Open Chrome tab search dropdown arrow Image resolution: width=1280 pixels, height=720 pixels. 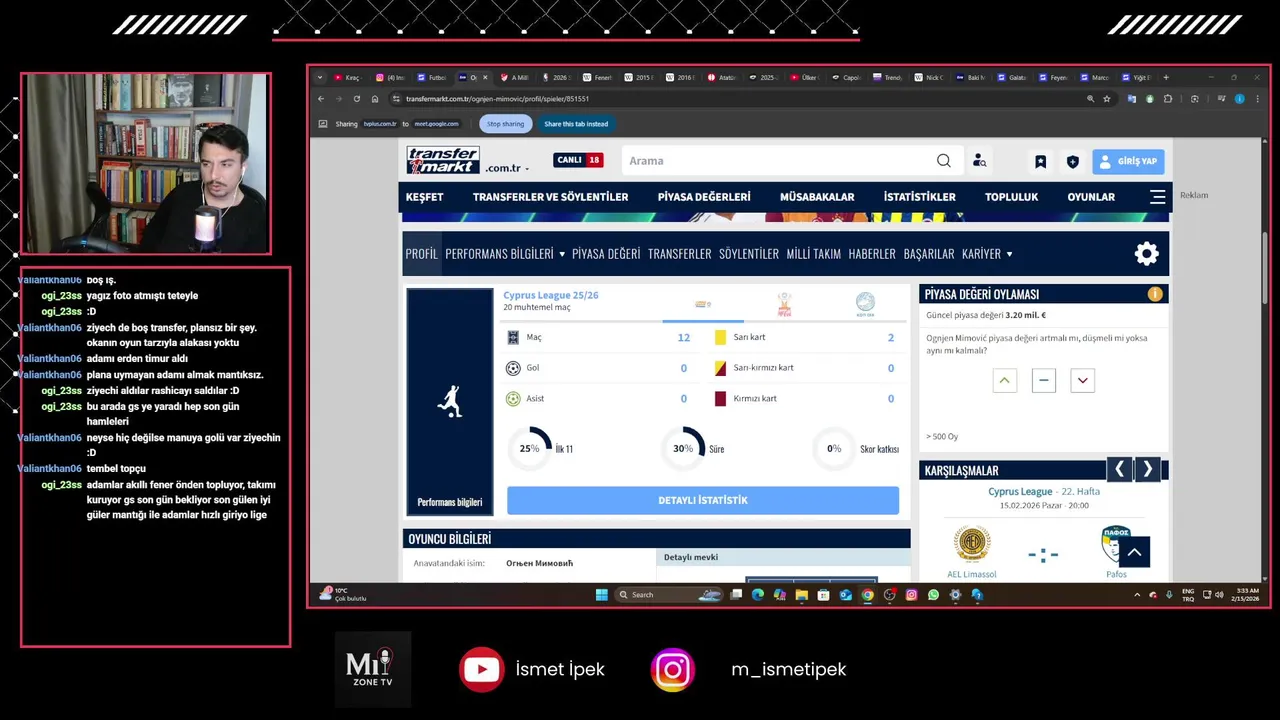pyautogui.click(x=320, y=77)
